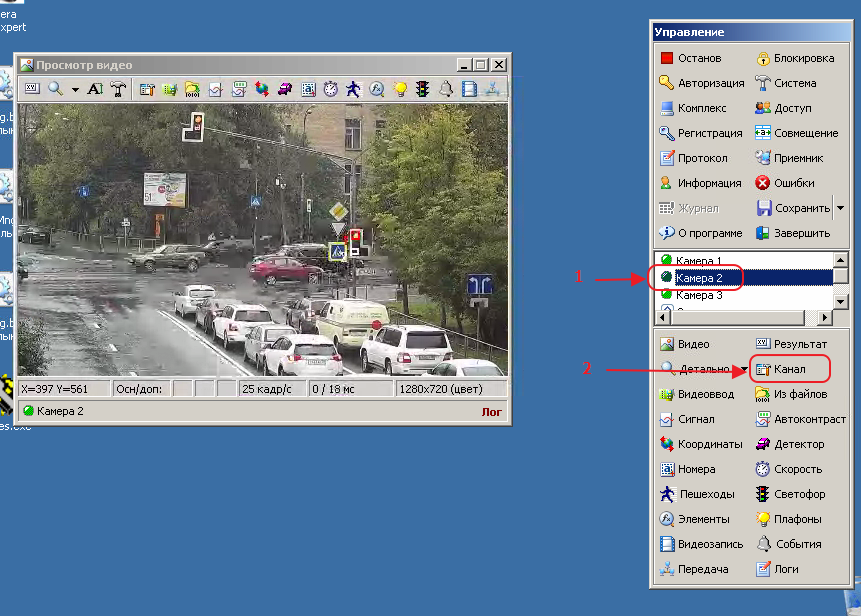Select Камера 3 in the camera list
Screen dimensions: 861x616
click(x=698, y=296)
